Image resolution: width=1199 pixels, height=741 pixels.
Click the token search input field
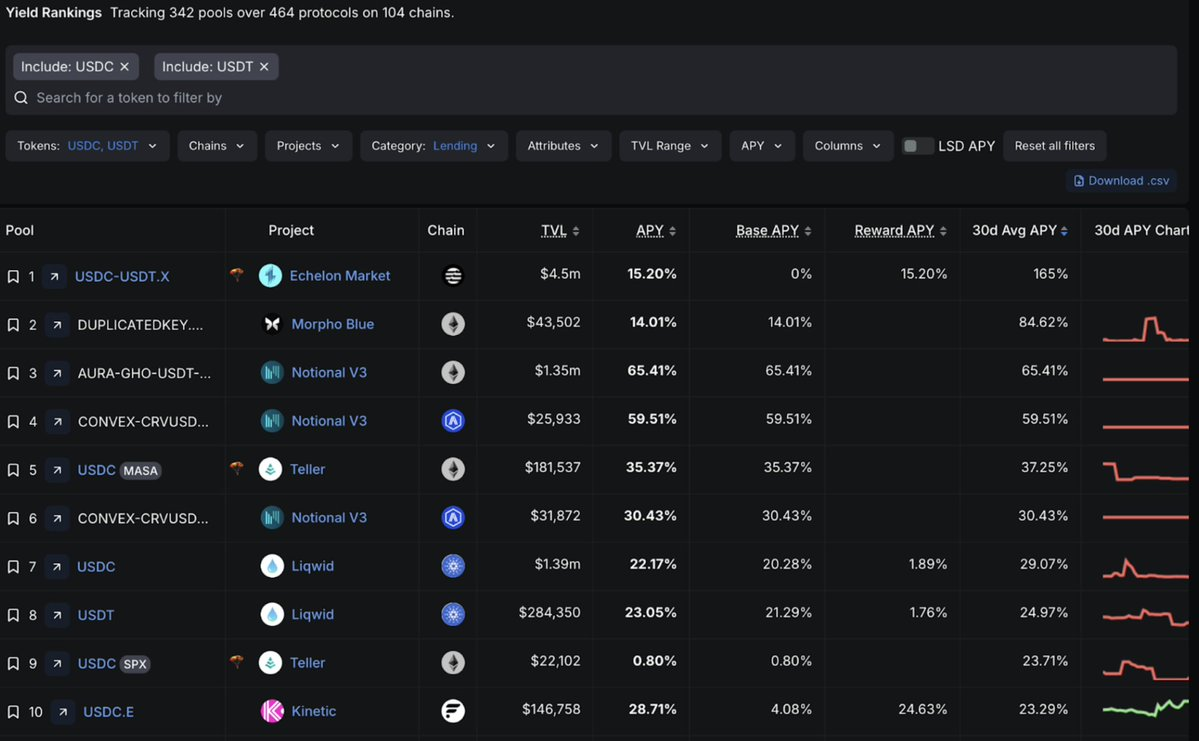click(591, 98)
